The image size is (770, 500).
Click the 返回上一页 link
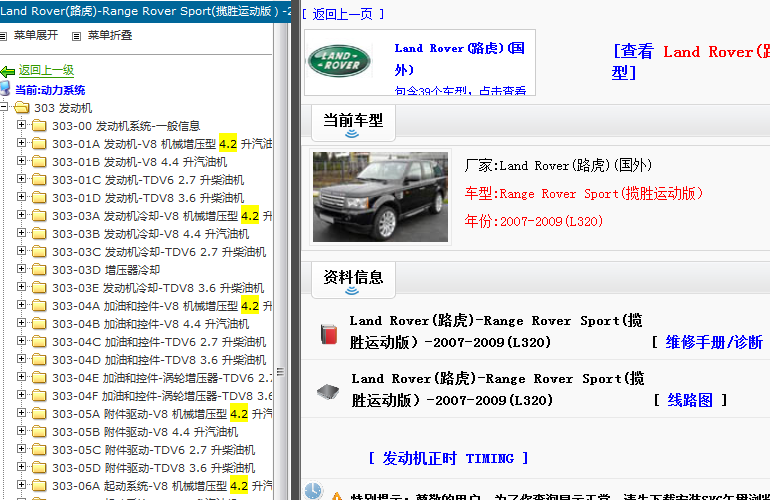(x=342, y=14)
